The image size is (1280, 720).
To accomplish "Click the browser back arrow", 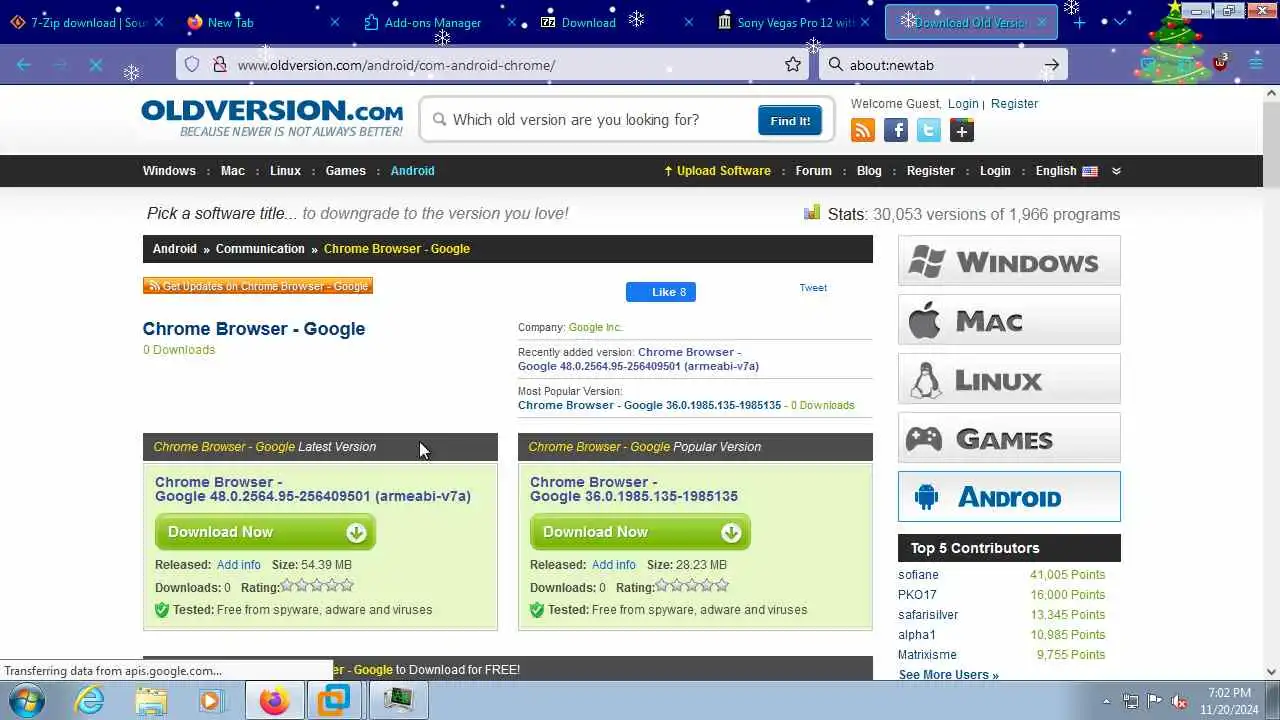I will point(24,65).
